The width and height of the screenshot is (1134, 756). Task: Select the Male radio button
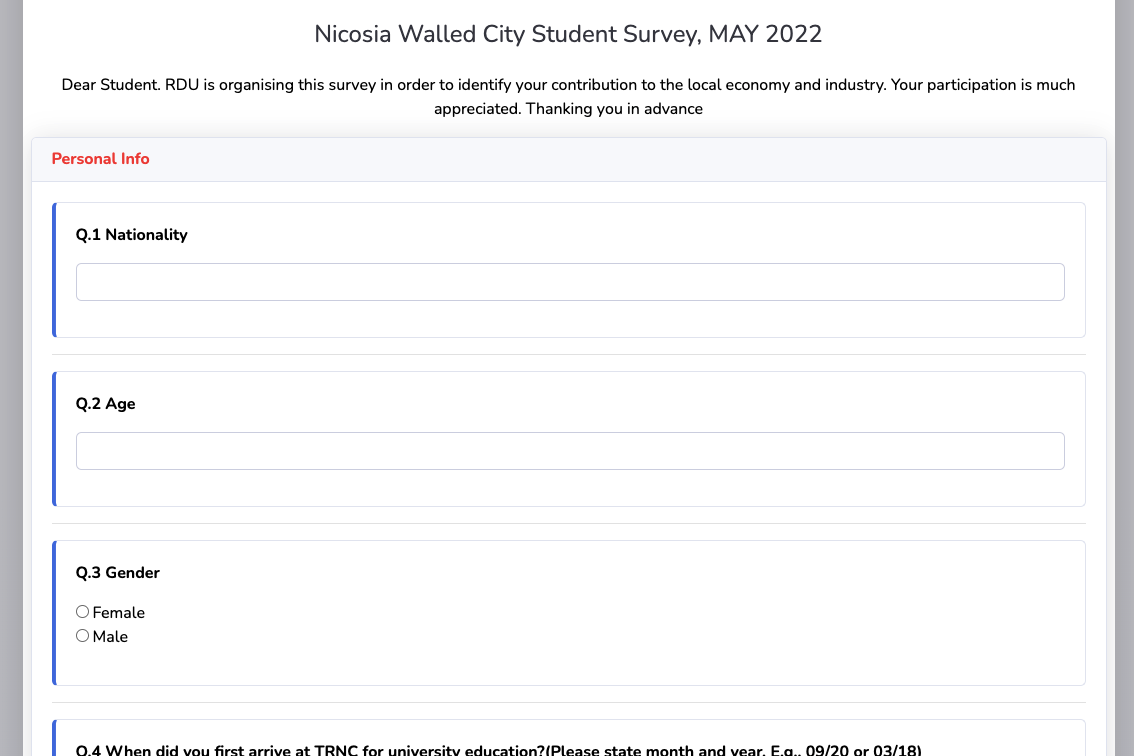[x=83, y=636]
